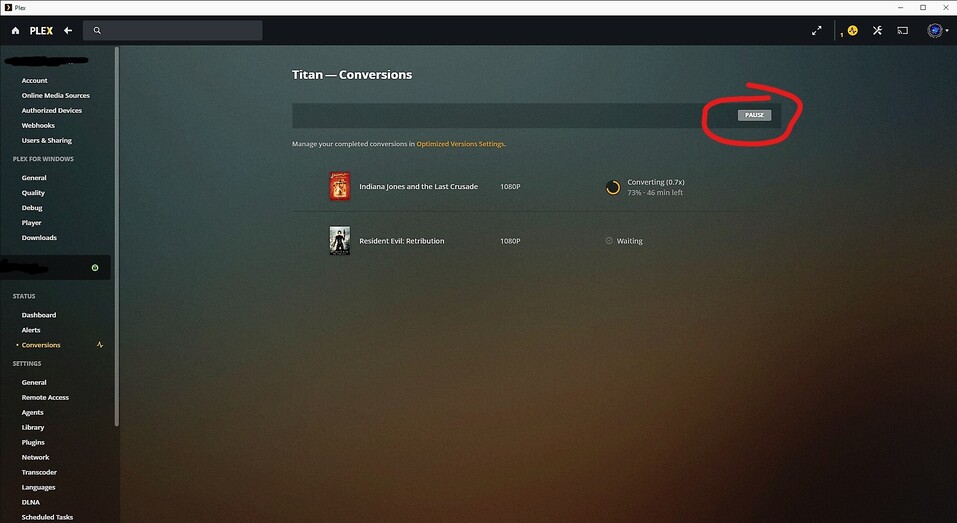The width and height of the screenshot is (957, 523).
Task: Open General under Plex for Windows
Action: pyautogui.click(x=34, y=178)
